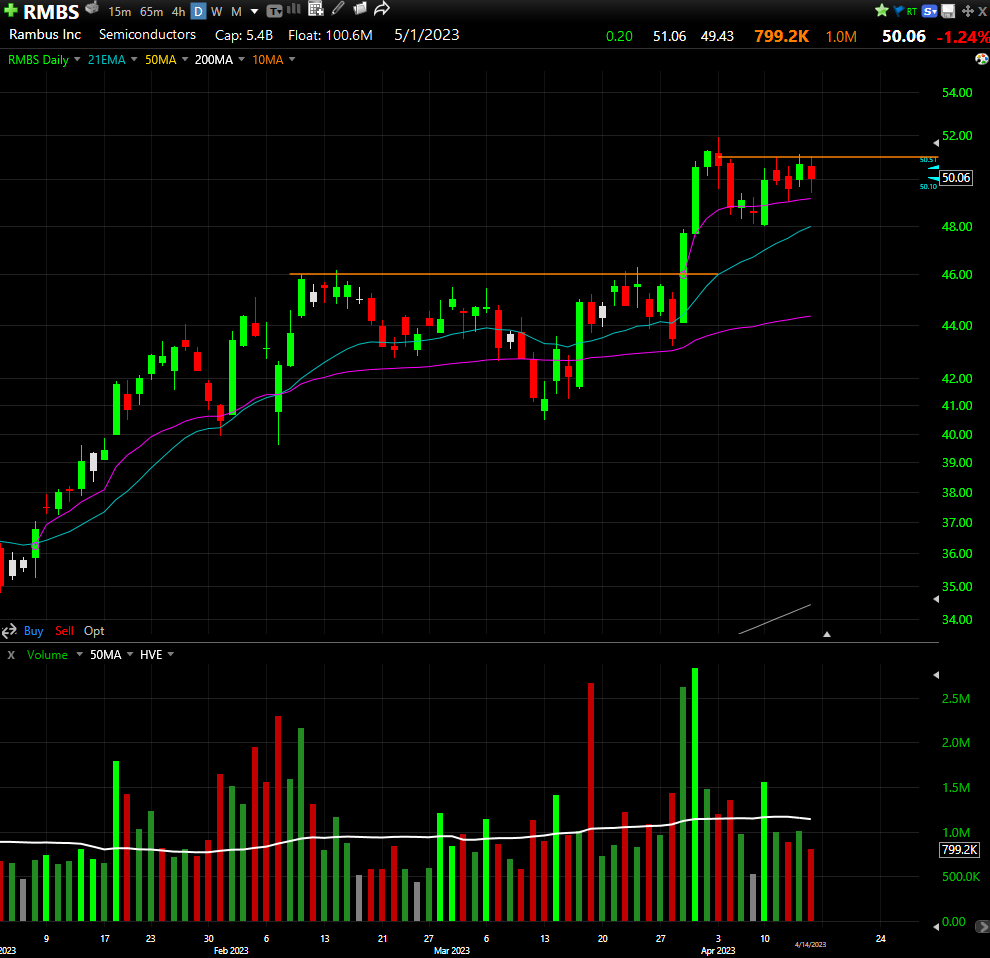Screen dimensions: 990x958
Task: Click the upper orange resistance line near 51
Action: click(x=828, y=157)
